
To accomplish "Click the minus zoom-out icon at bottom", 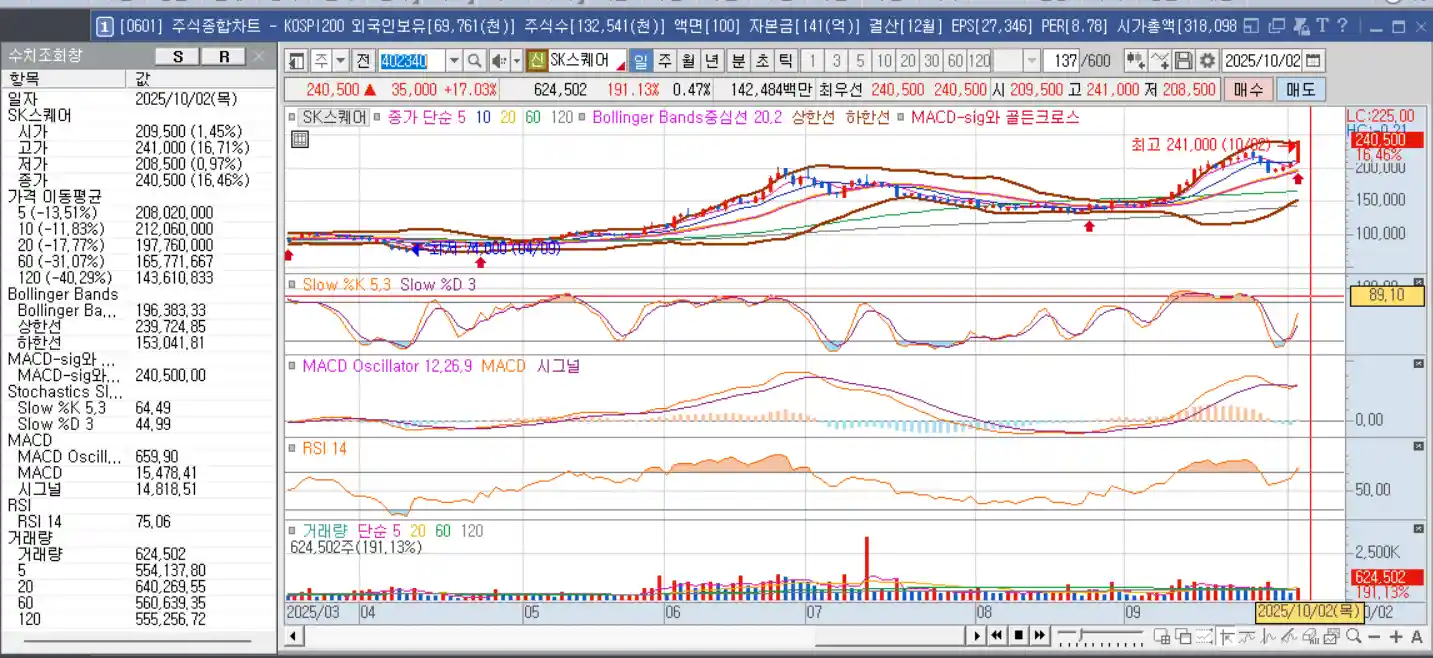I will [1374, 636].
